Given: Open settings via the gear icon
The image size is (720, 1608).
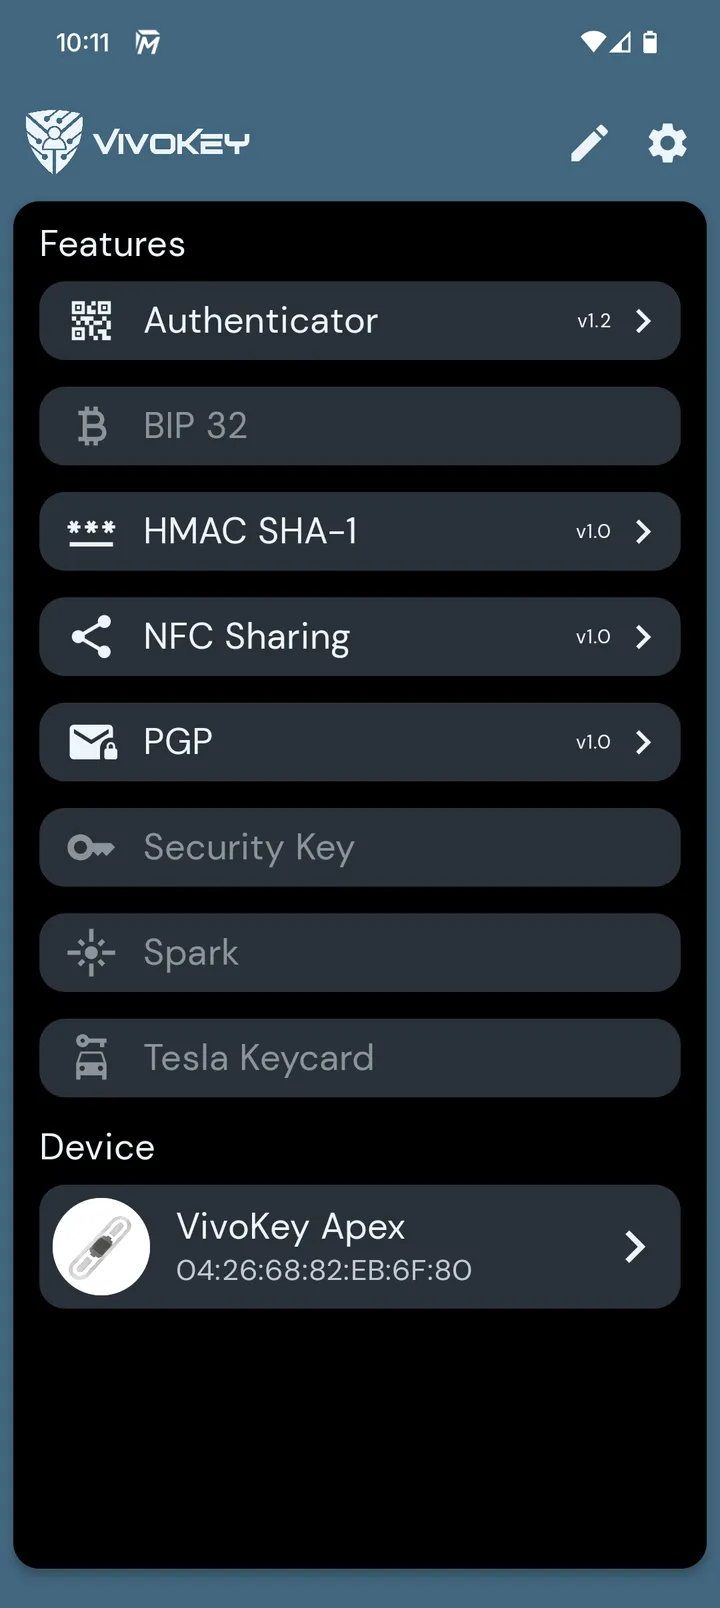Looking at the screenshot, I should pyautogui.click(x=668, y=143).
